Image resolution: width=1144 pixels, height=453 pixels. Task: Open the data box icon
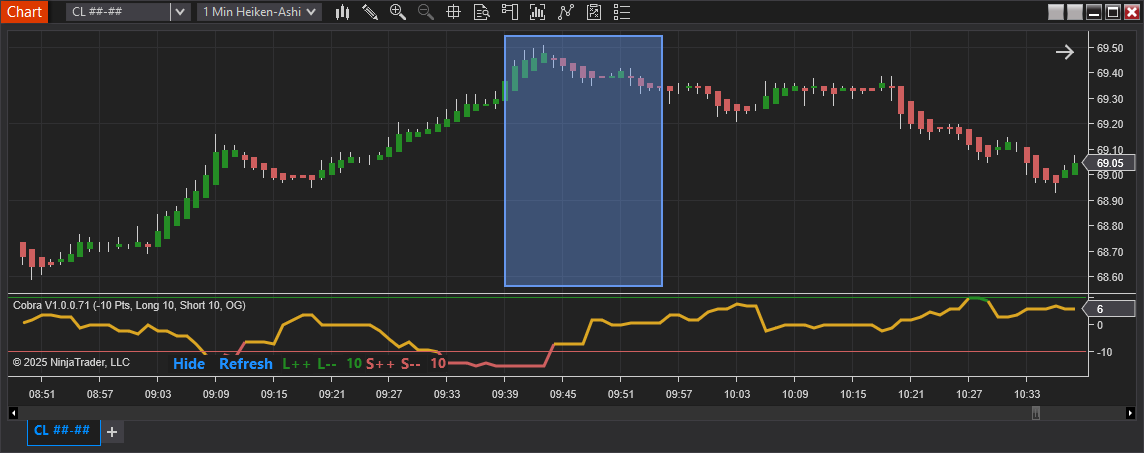[x=482, y=12]
